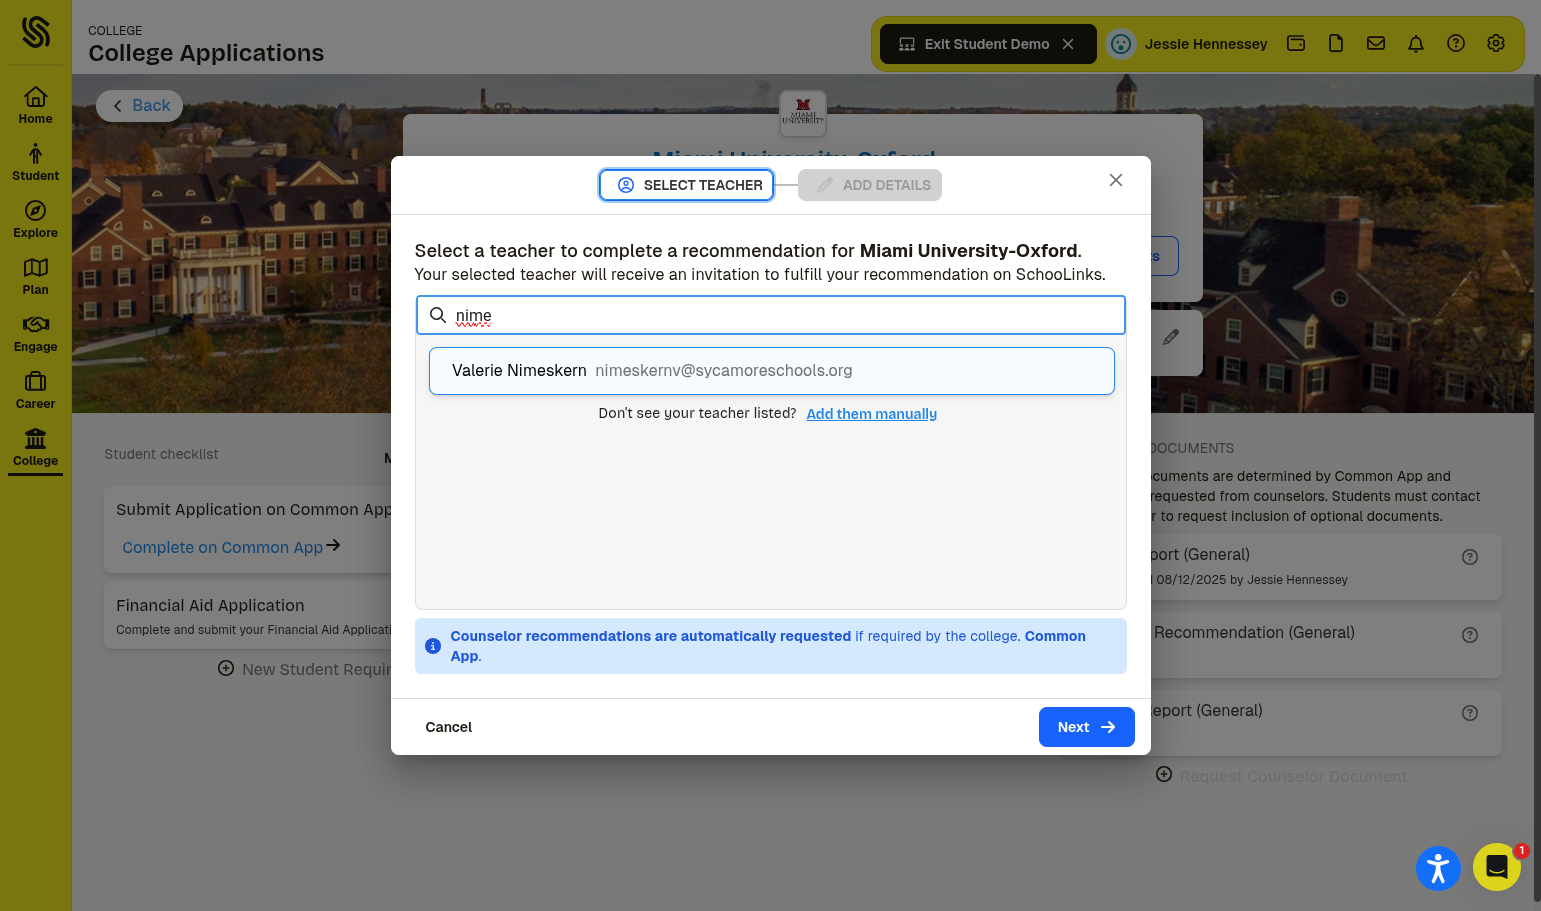Open the wallet icon in header
The image size is (1541, 911).
coord(1296,43)
